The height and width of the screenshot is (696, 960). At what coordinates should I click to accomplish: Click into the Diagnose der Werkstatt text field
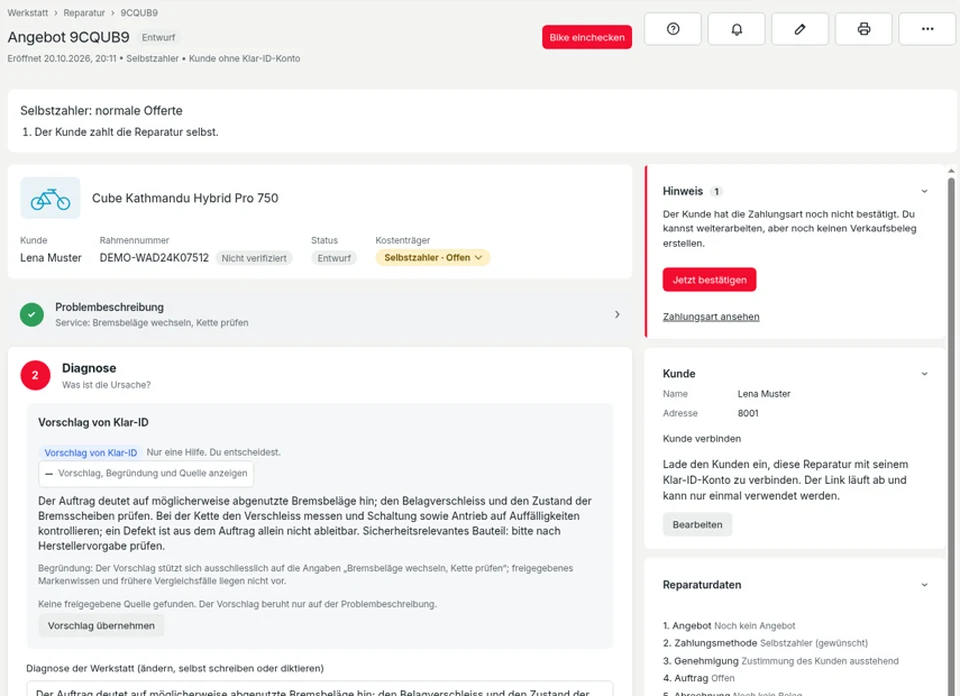coord(320,689)
